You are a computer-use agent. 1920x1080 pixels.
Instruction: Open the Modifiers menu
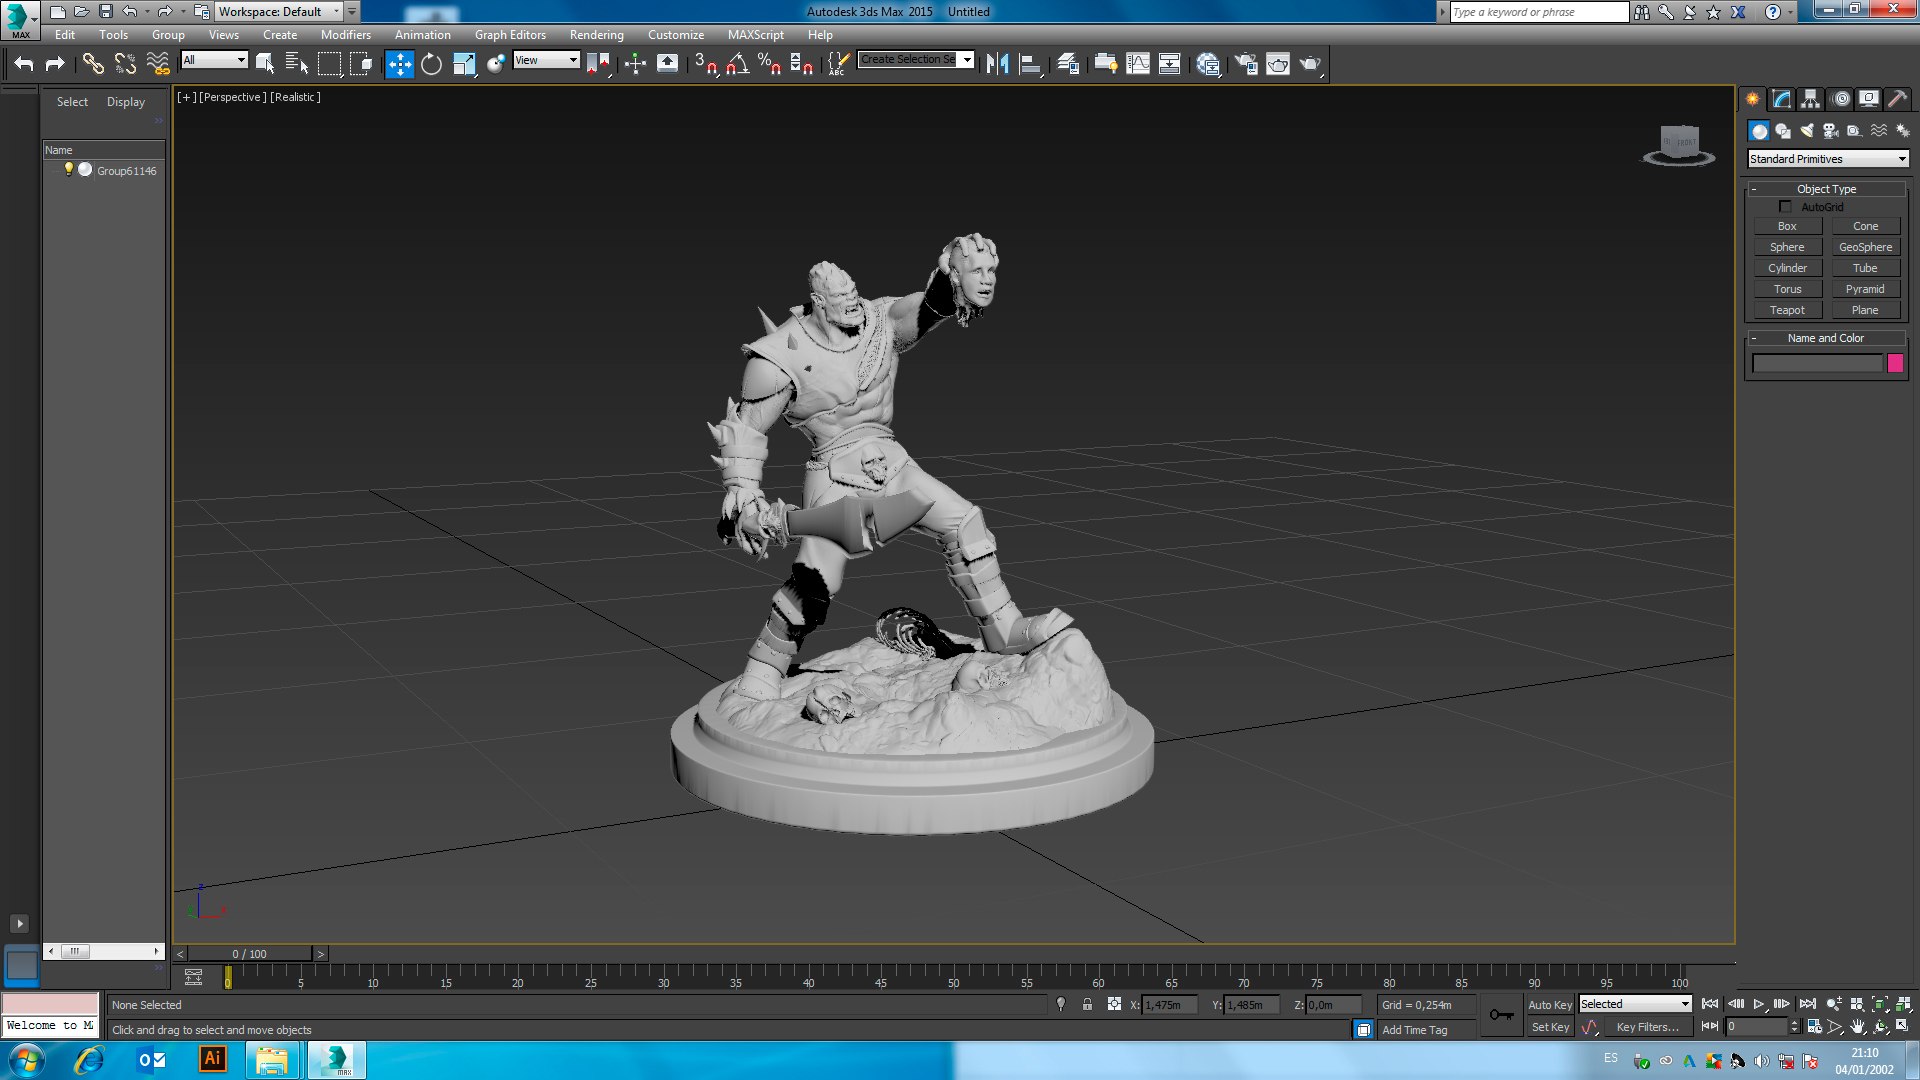click(x=346, y=35)
